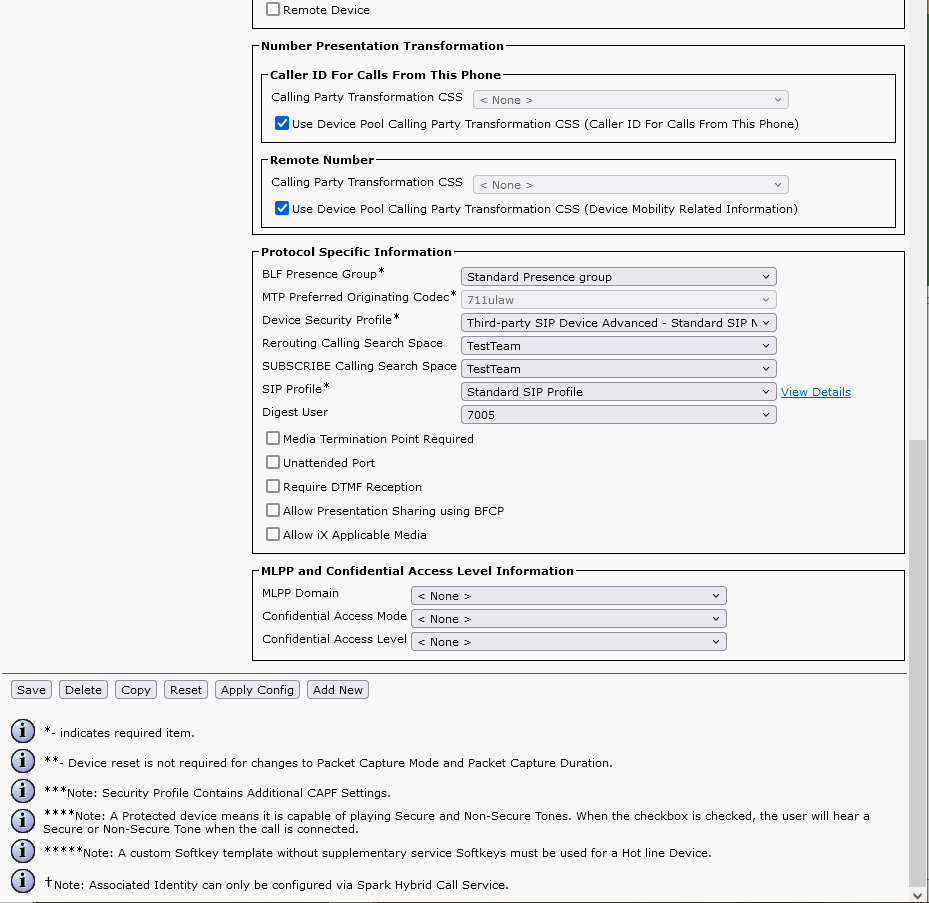This screenshot has width=929, height=903.
Task: Tick the Remote Device checkbox
Action: click(x=273, y=9)
